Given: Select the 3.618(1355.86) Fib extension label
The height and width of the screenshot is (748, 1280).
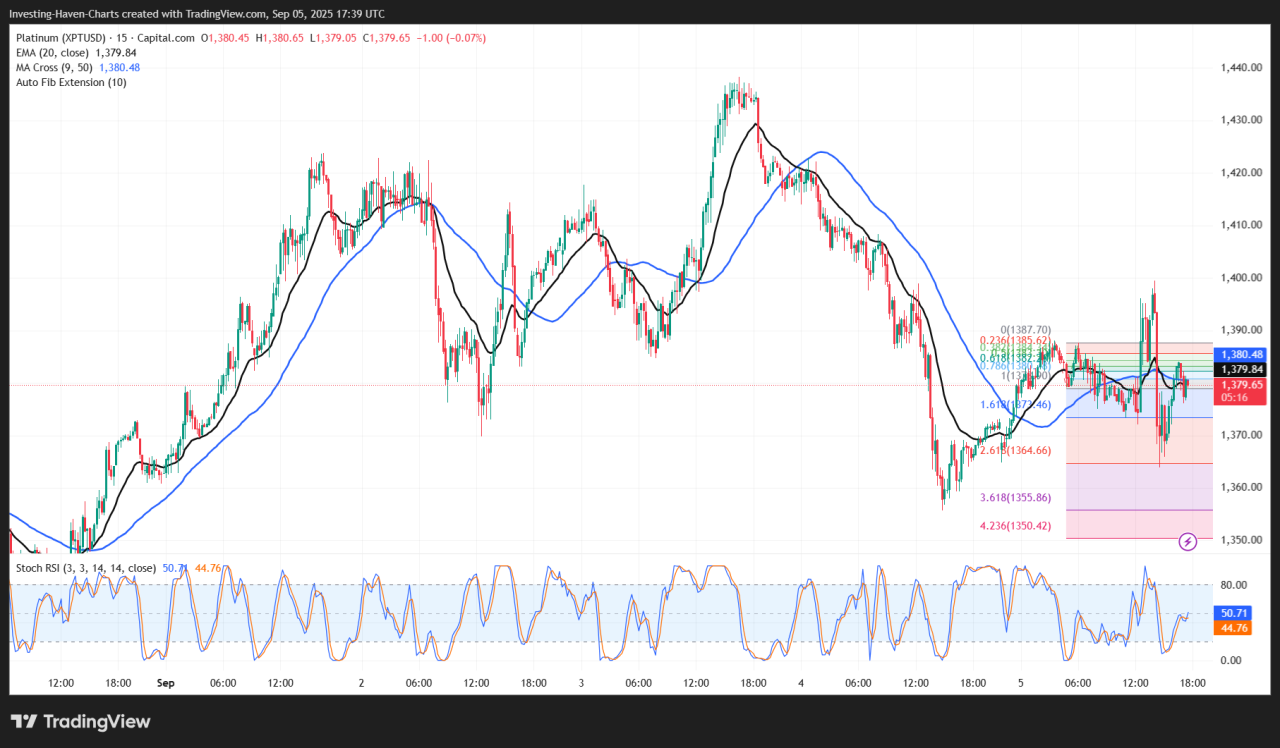Looking at the screenshot, I should pyautogui.click(x=1017, y=497).
